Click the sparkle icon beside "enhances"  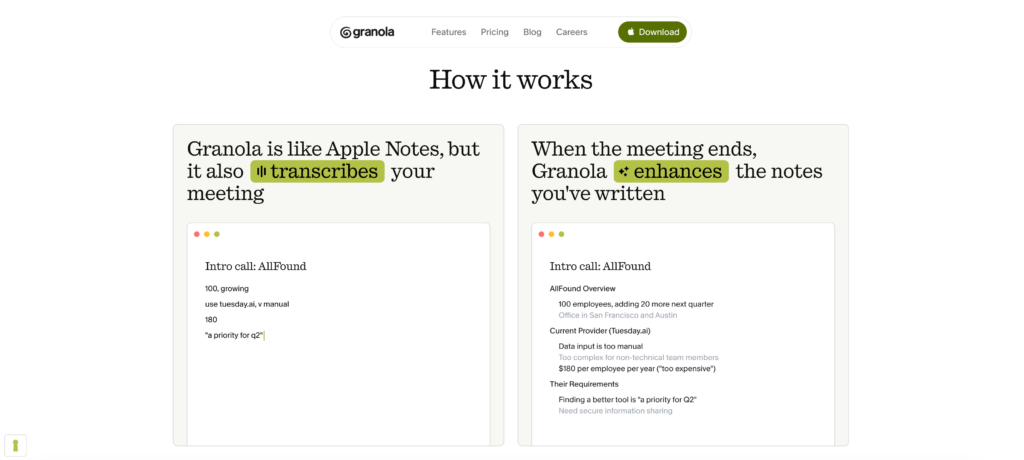coord(624,172)
